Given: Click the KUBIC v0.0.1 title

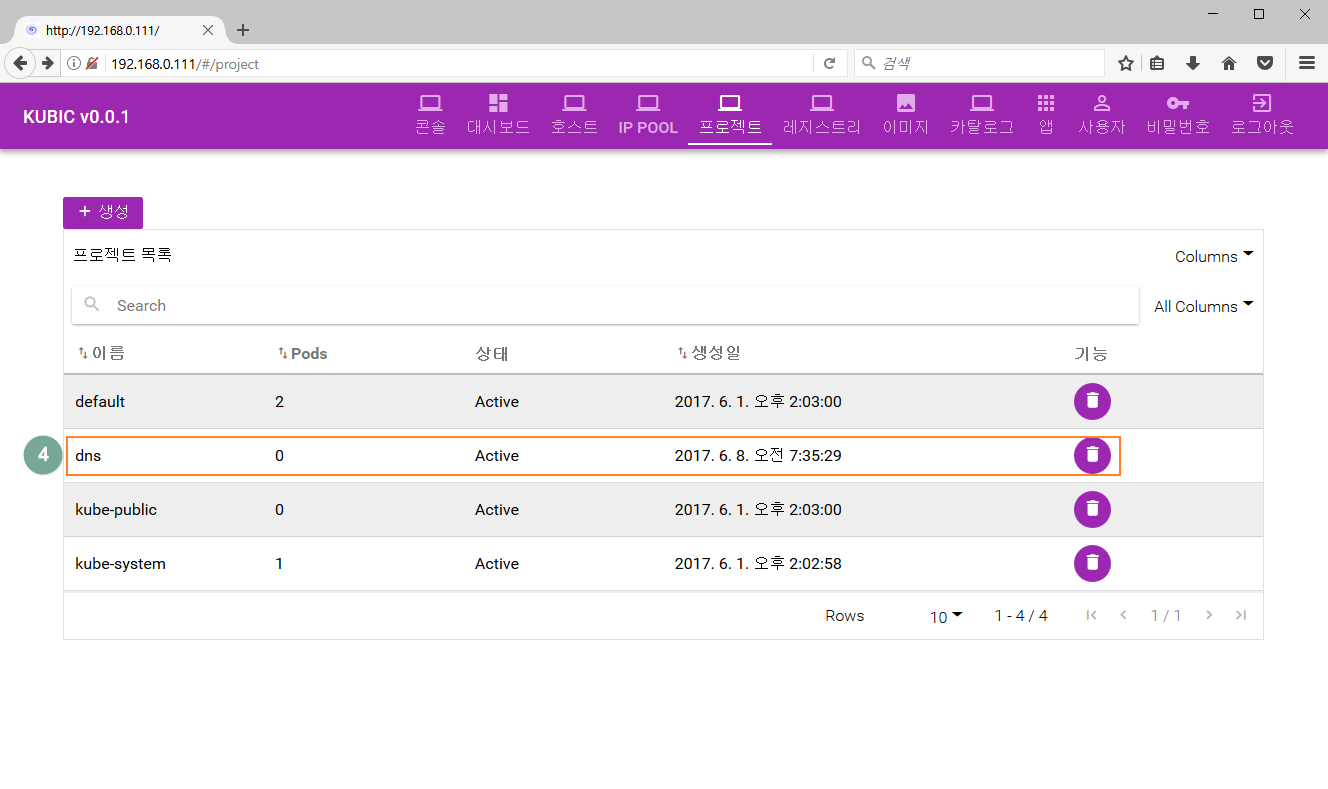Looking at the screenshot, I should click(76, 117).
